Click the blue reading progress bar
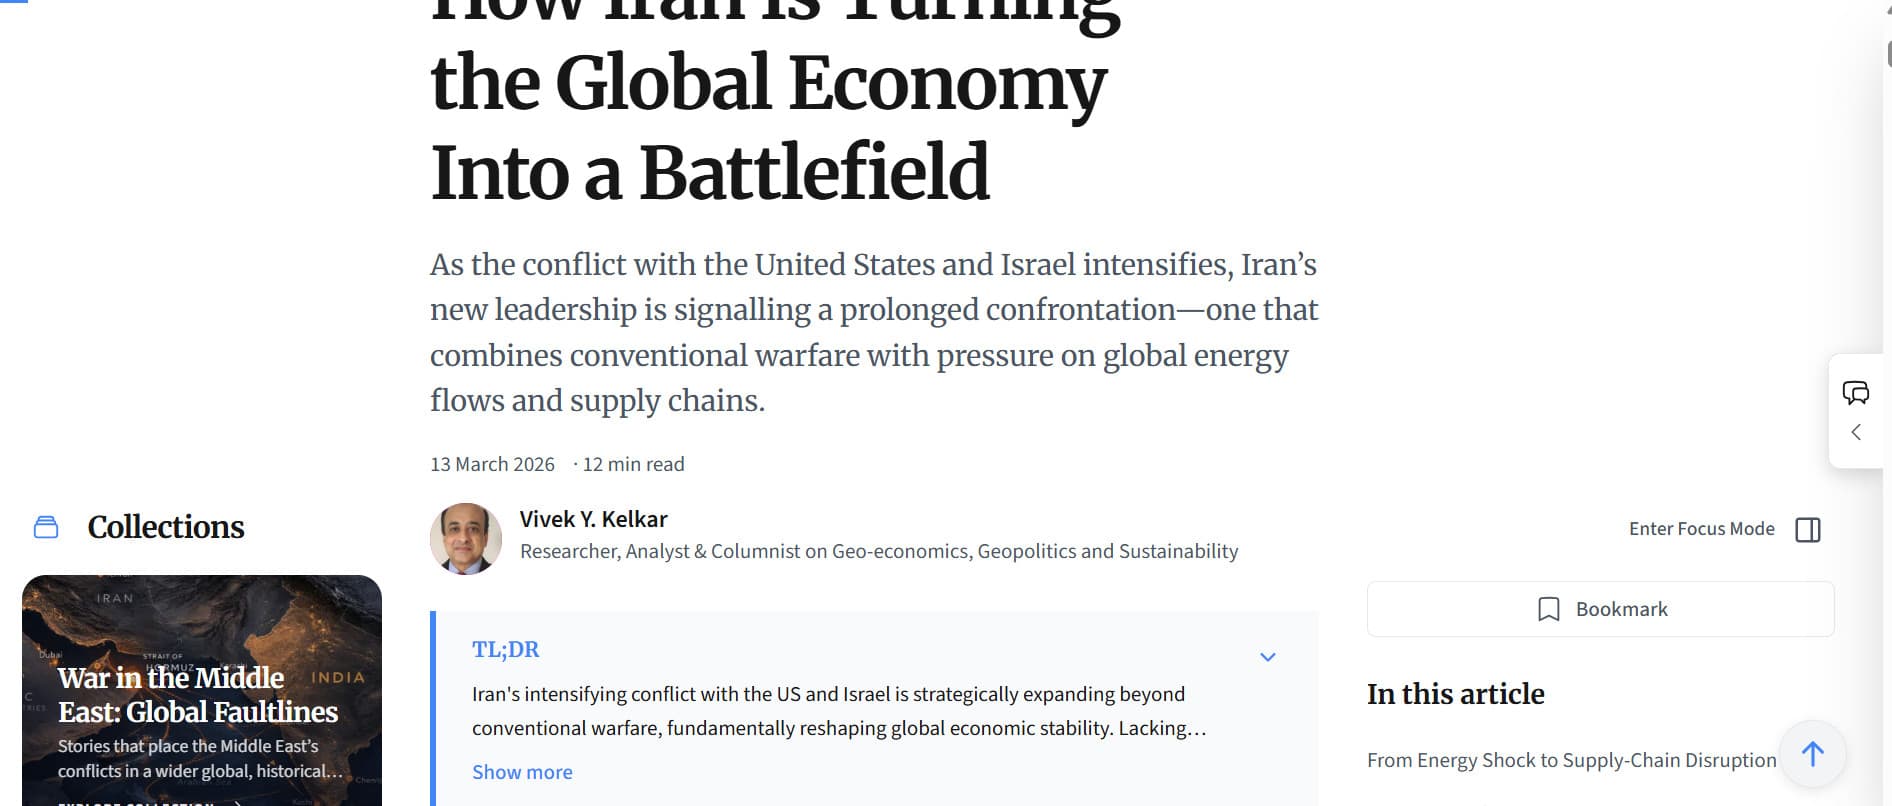The image size is (1892, 806). (x=14, y=1)
